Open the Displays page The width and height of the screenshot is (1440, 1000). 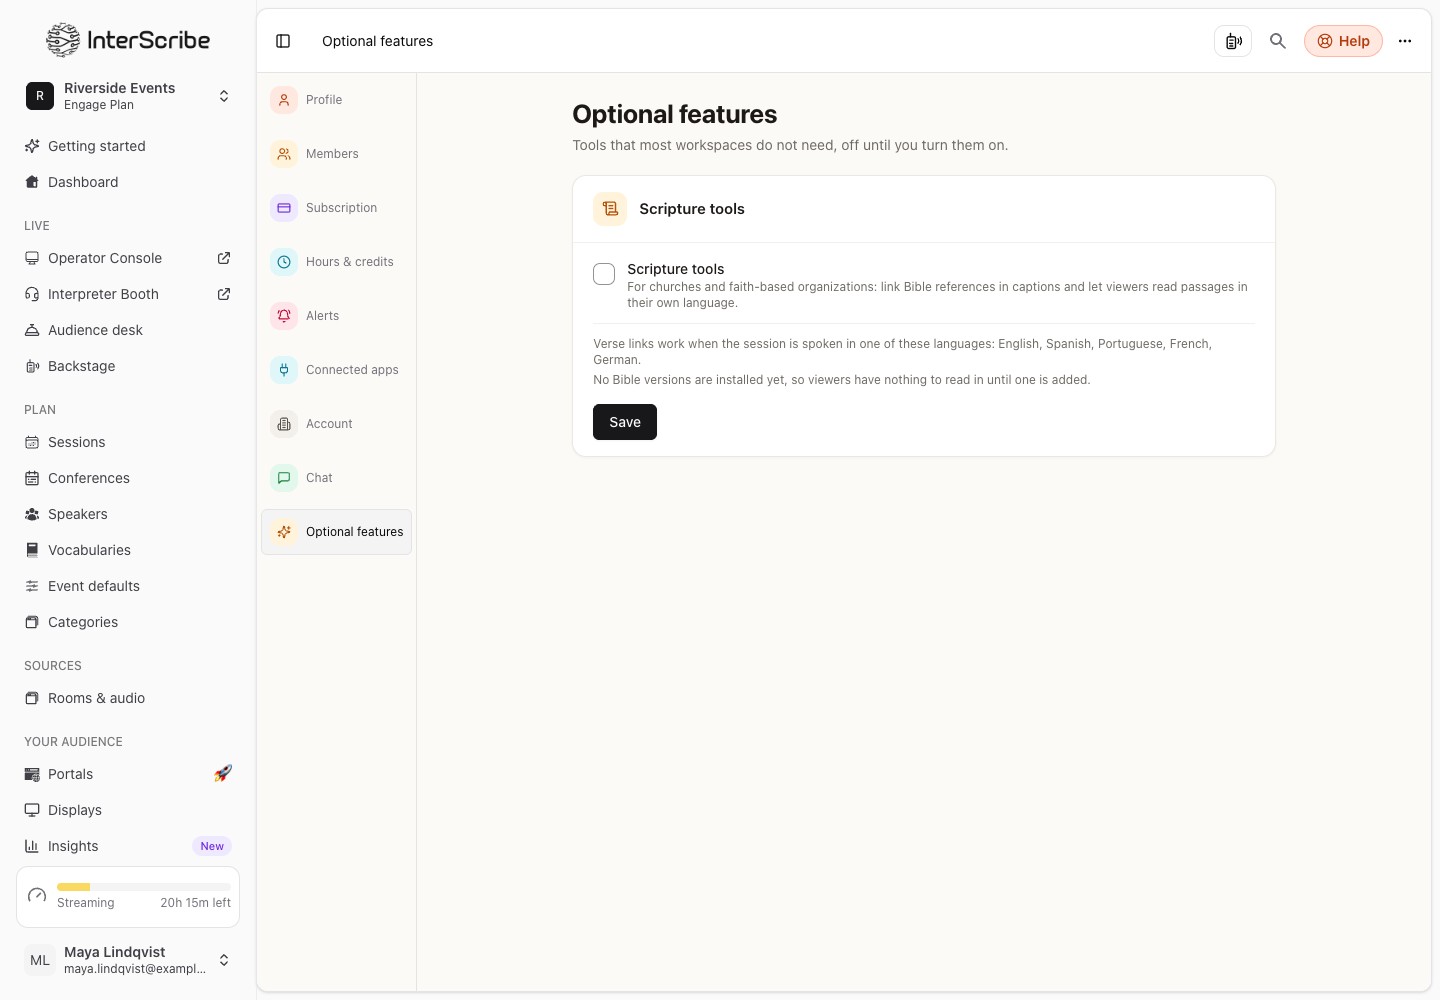coord(128,810)
